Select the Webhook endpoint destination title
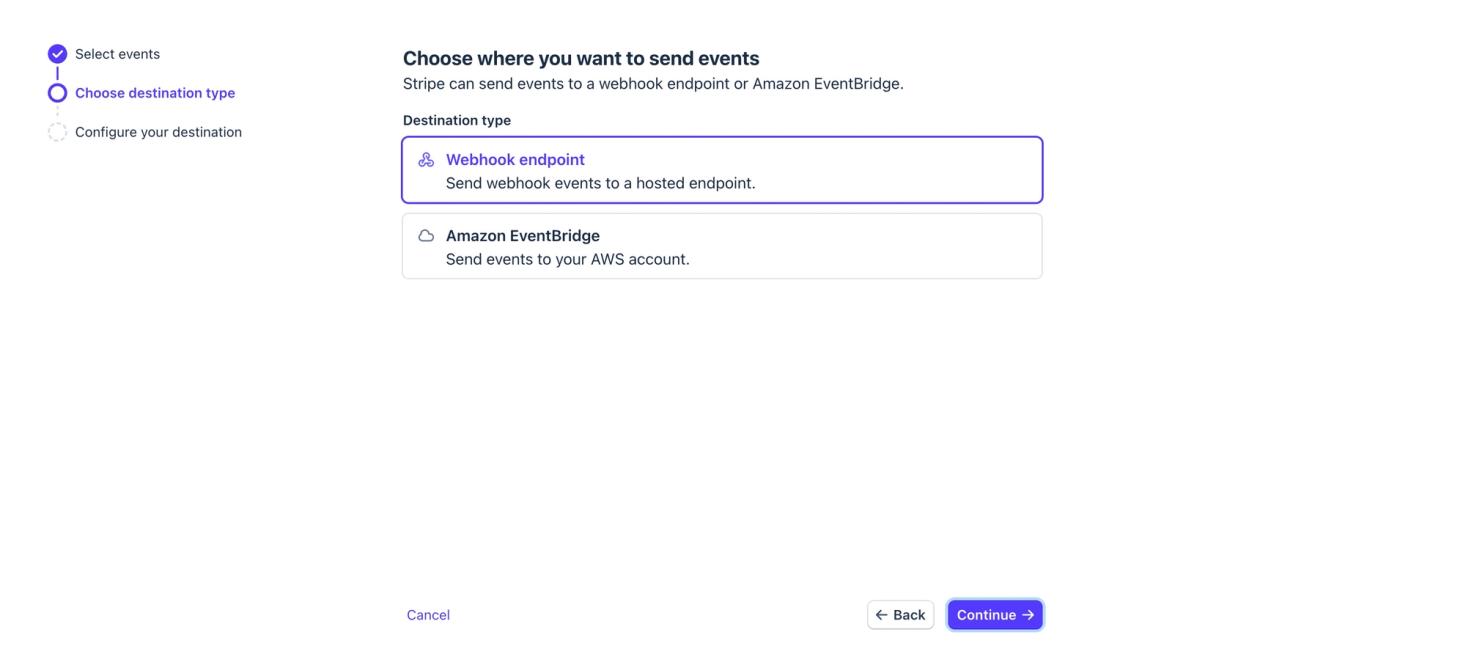Image resolution: width=1466 pixels, height=654 pixels. [515, 160]
